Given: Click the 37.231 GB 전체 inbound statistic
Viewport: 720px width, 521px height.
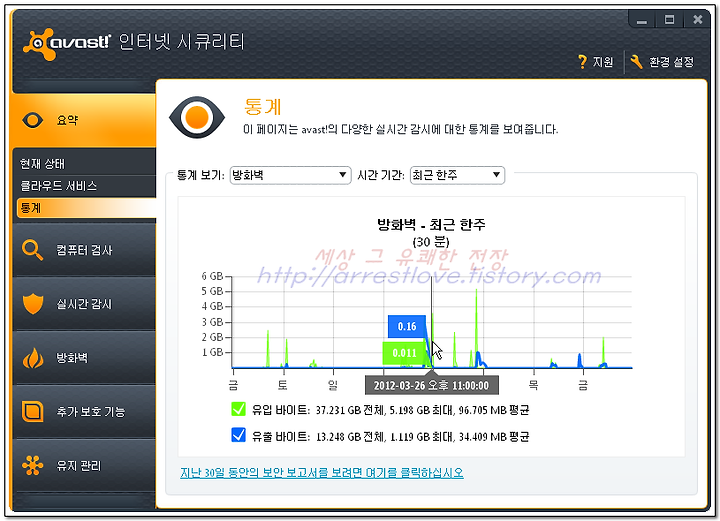Looking at the screenshot, I should (x=350, y=410).
